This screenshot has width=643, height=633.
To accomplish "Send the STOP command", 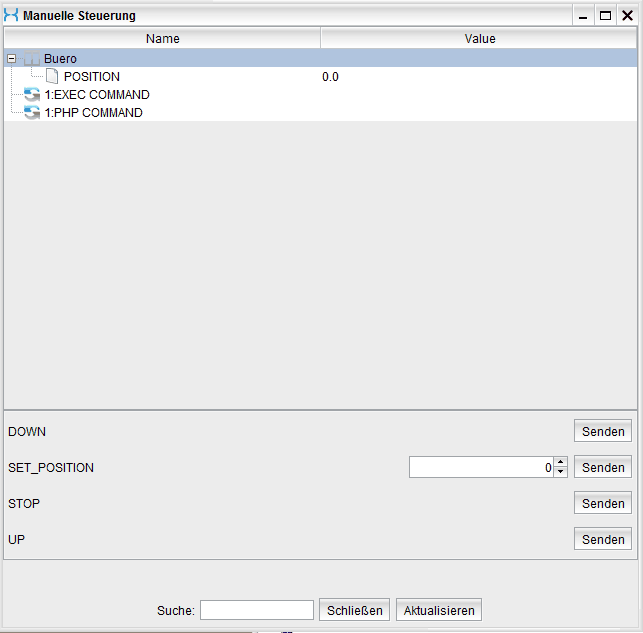I will pyautogui.click(x=603, y=504).
